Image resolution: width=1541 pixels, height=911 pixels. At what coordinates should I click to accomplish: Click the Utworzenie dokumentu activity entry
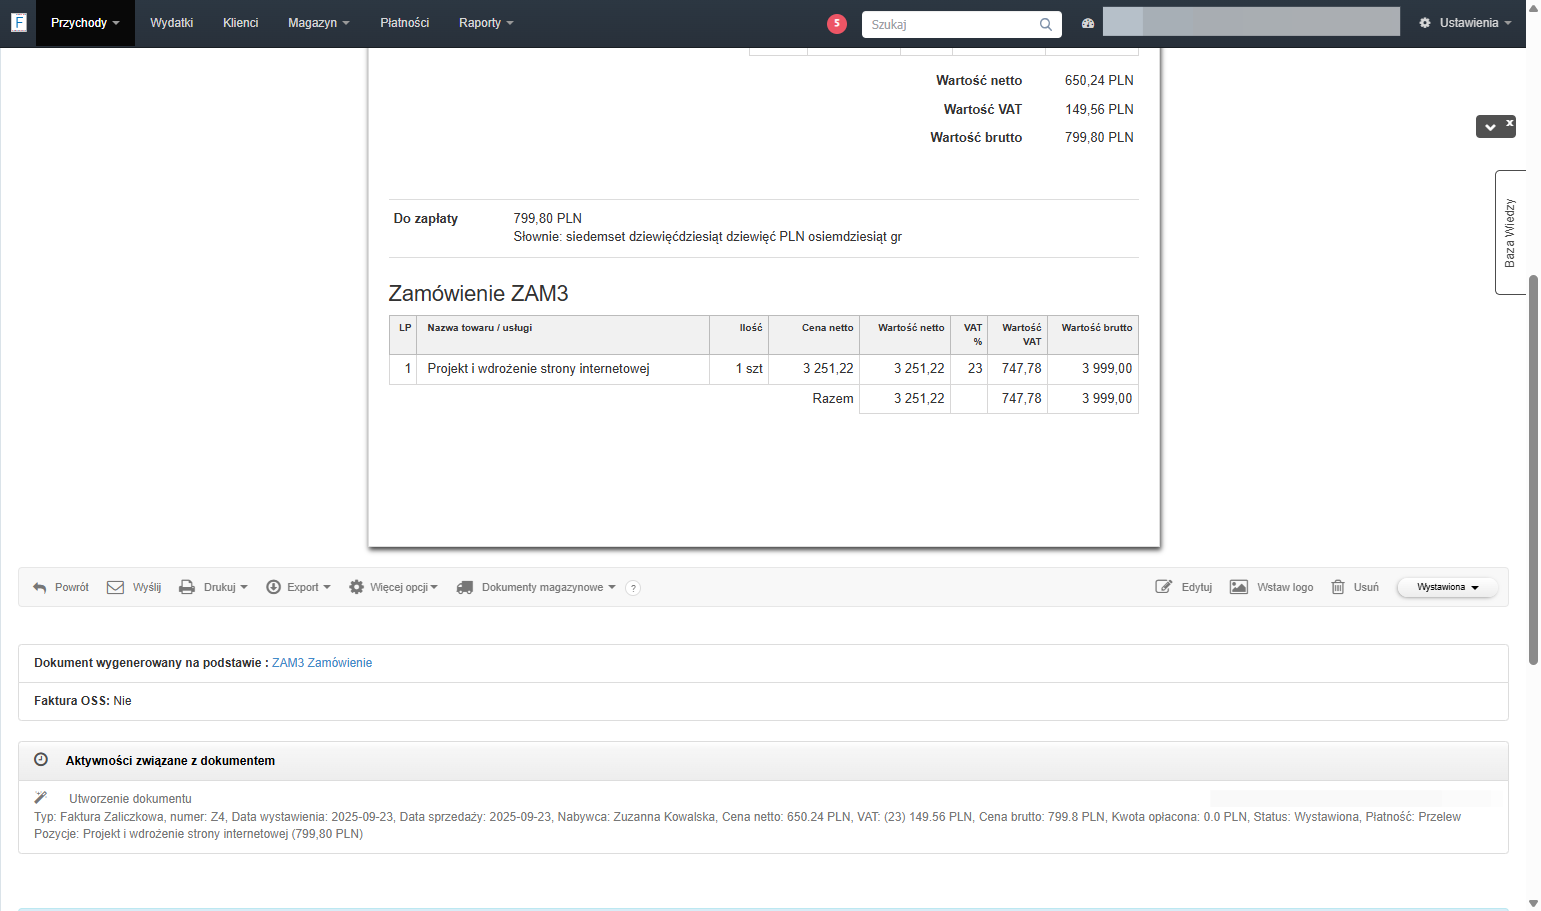pyautogui.click(x=130, y=799)
